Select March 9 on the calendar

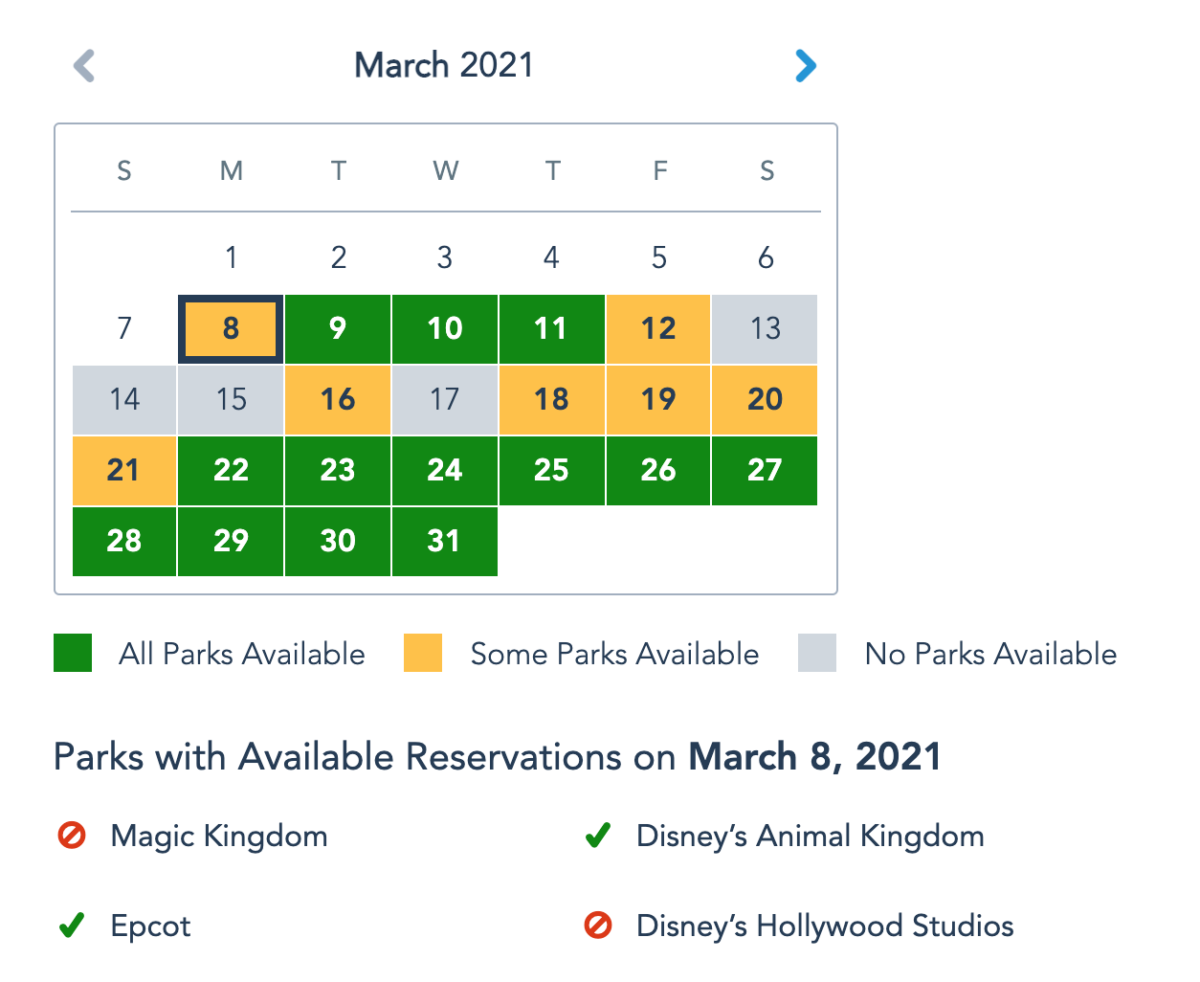[338, 329]
